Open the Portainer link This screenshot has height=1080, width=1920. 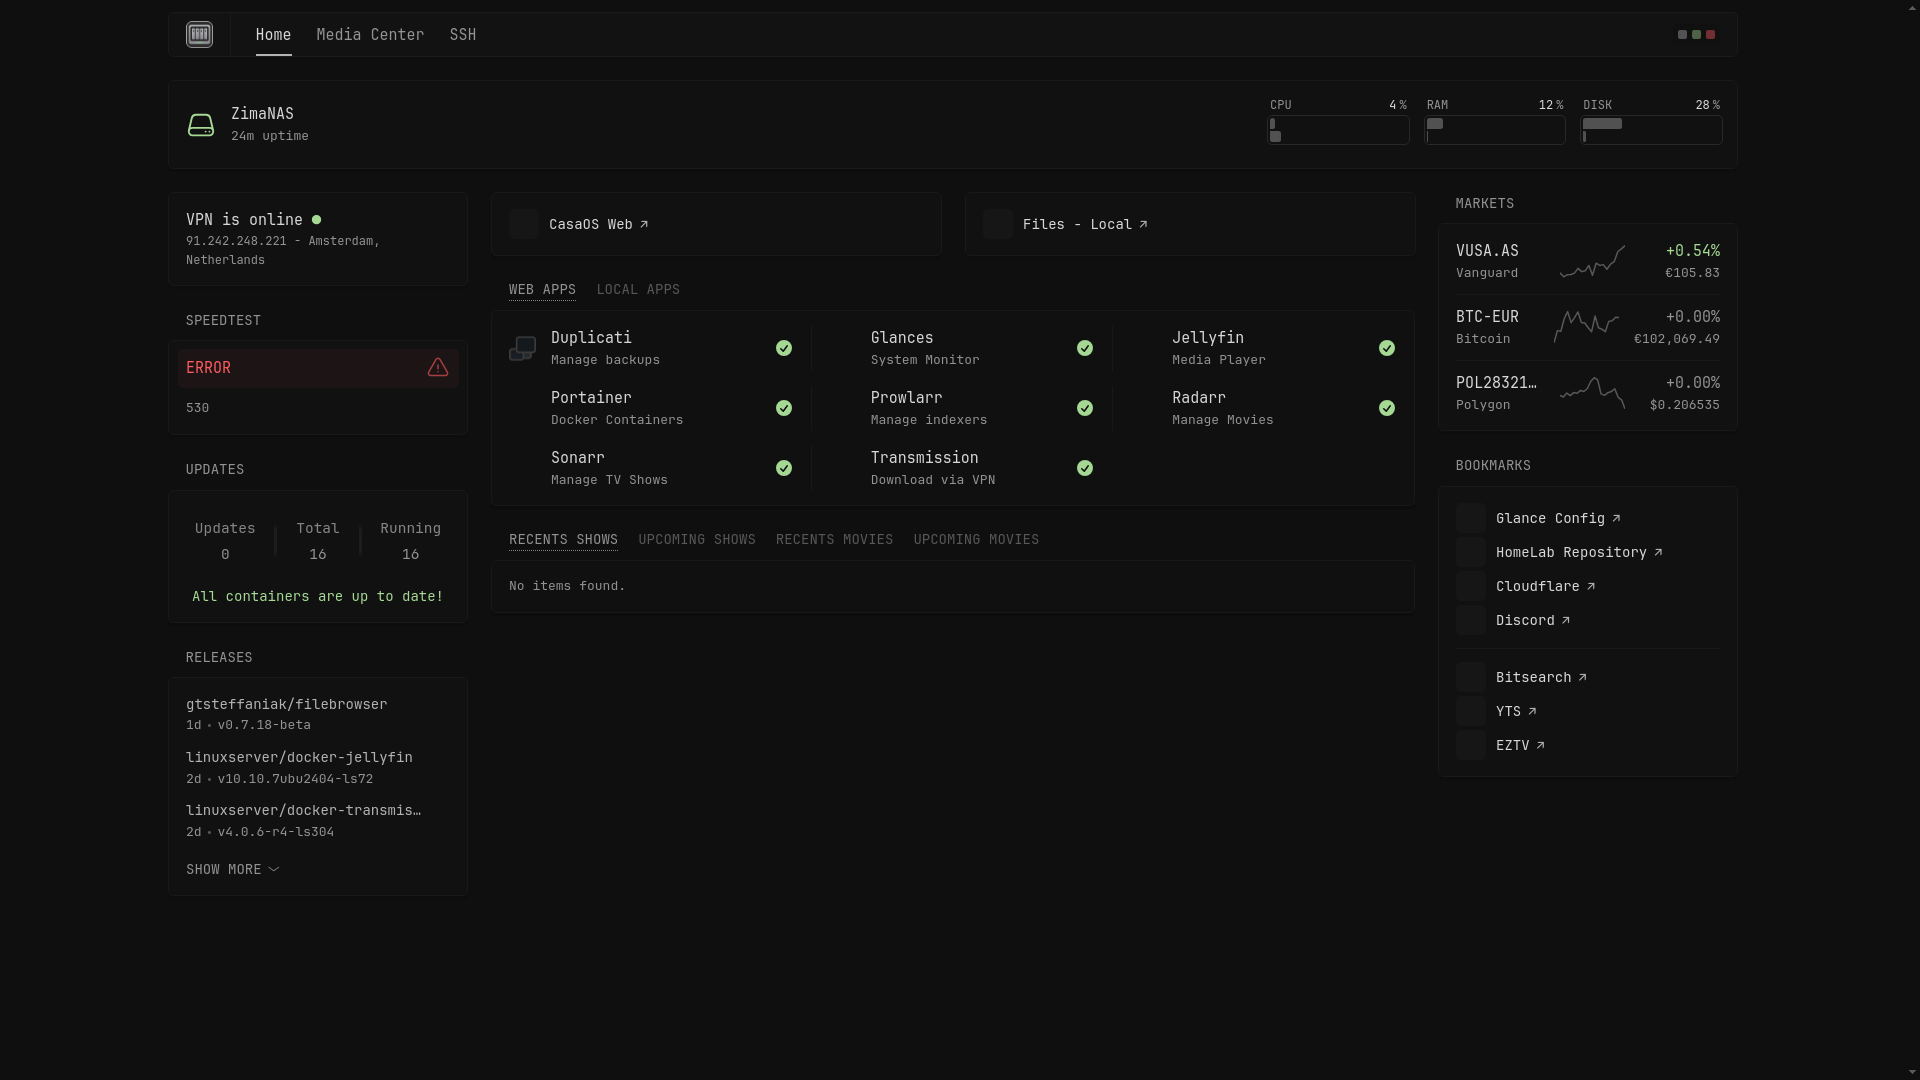(591, 398)
